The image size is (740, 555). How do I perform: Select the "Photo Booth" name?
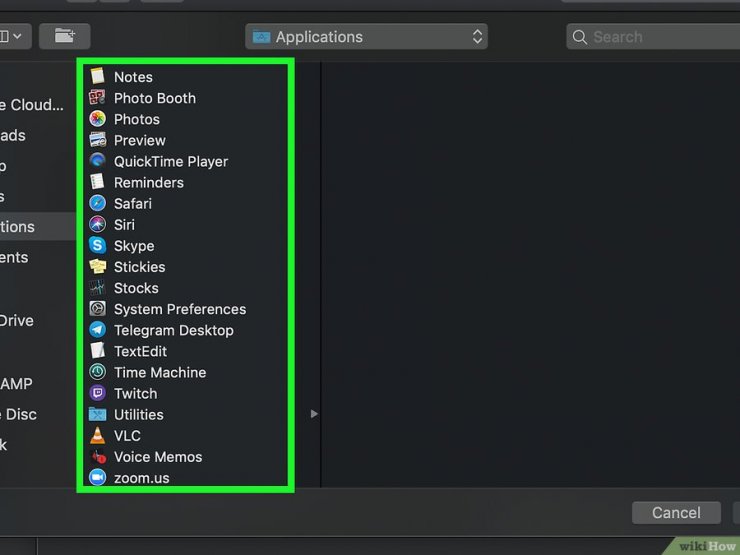(x=155, y=98)
